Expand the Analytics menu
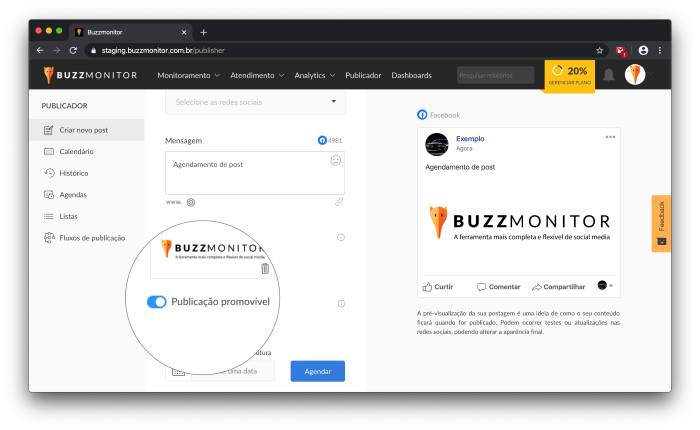This screenshot has height=430, width=700. (315, 75)
